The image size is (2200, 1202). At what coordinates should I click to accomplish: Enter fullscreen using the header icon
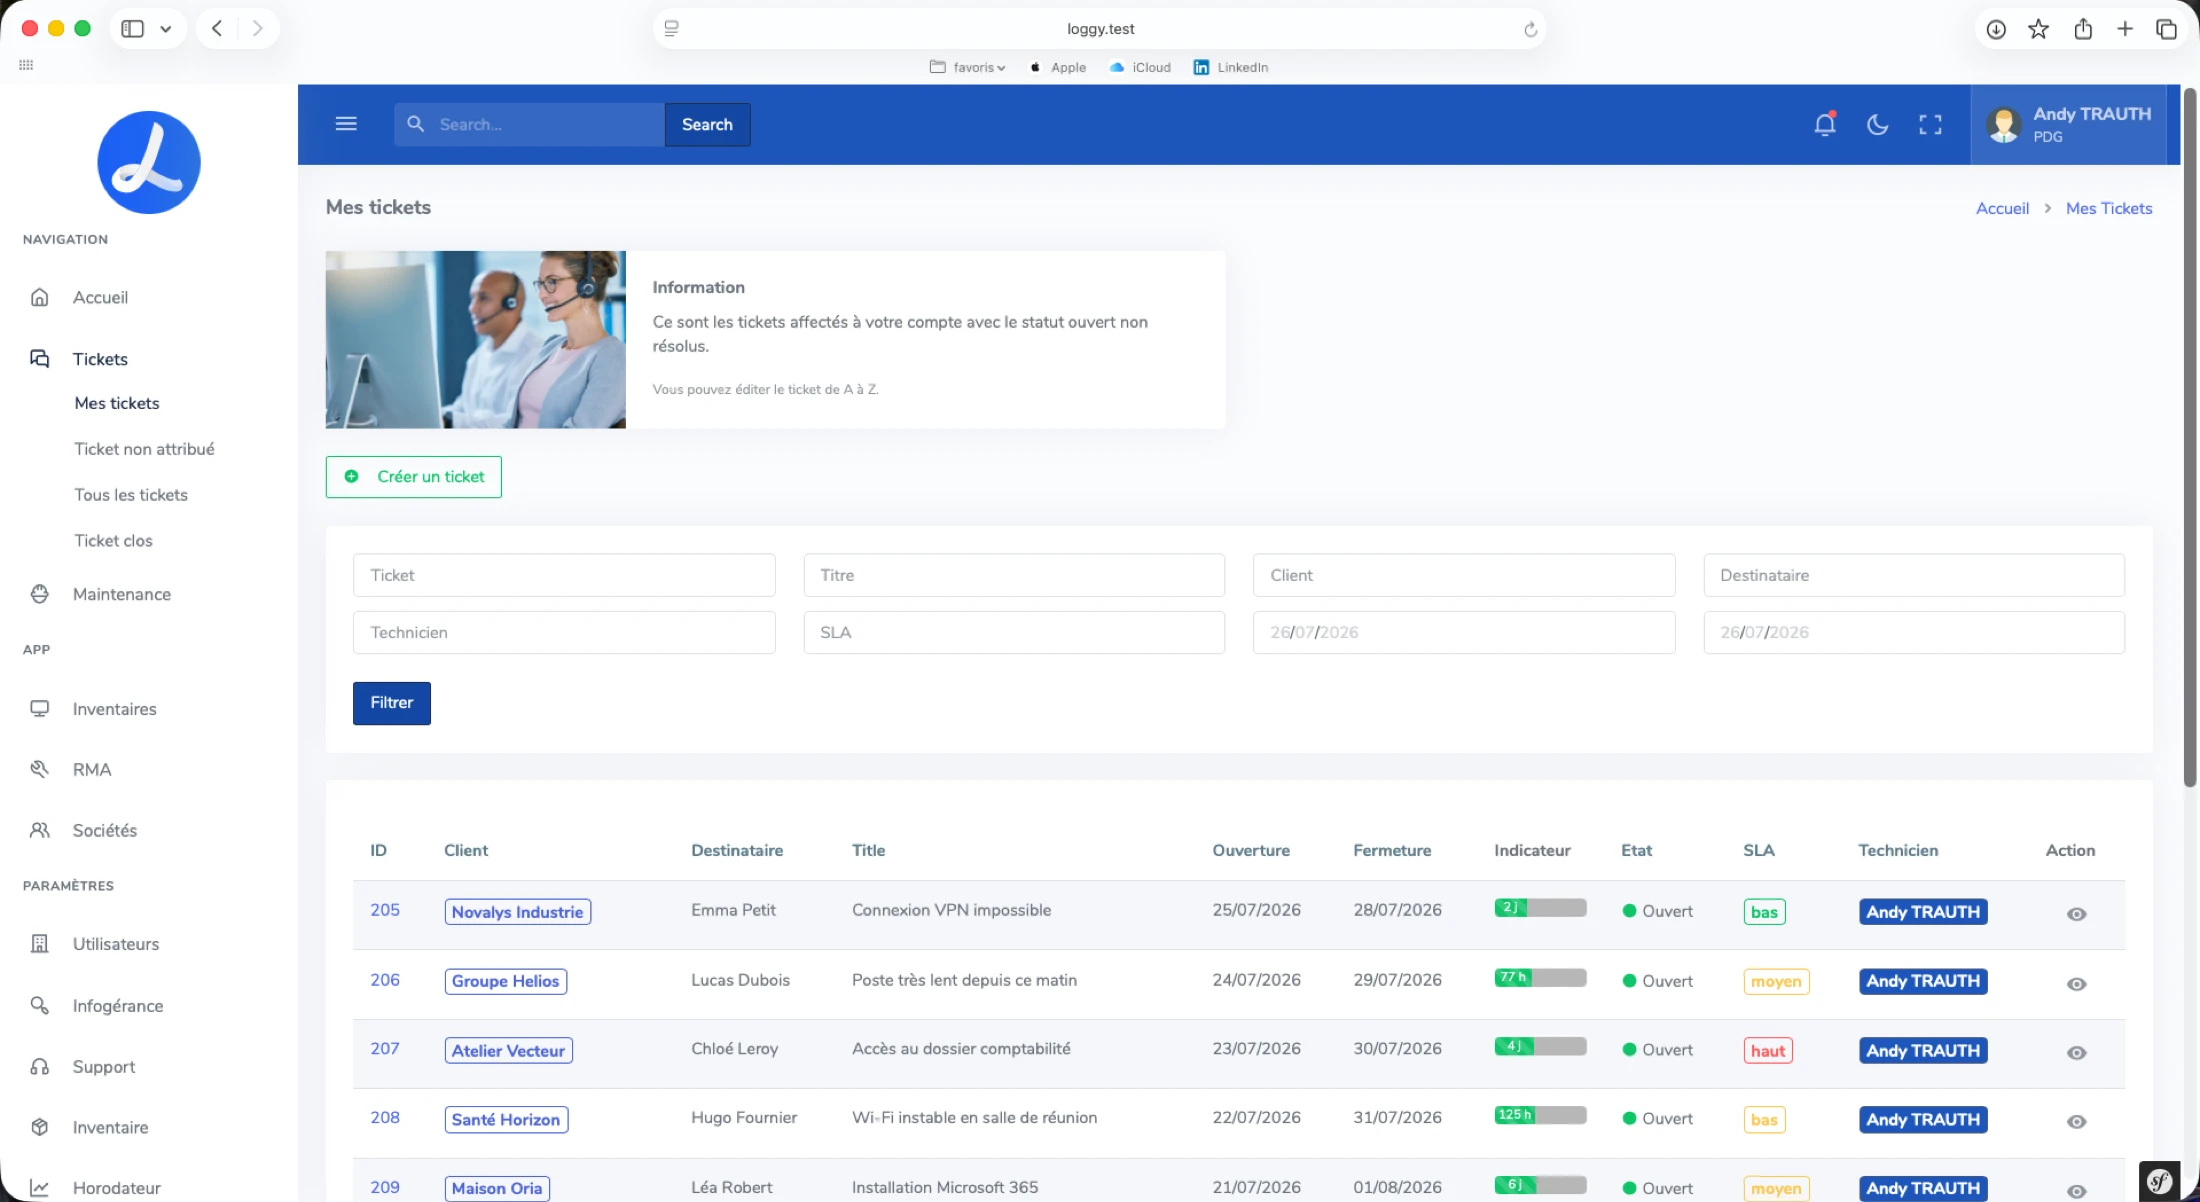pyautogui.click(x=1930, y=124)
